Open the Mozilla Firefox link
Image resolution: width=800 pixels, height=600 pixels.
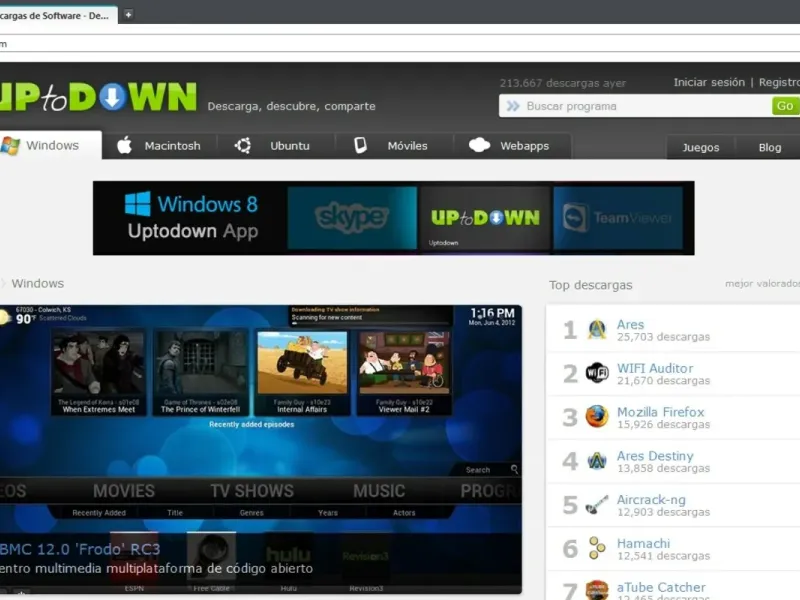coord(660,412)
